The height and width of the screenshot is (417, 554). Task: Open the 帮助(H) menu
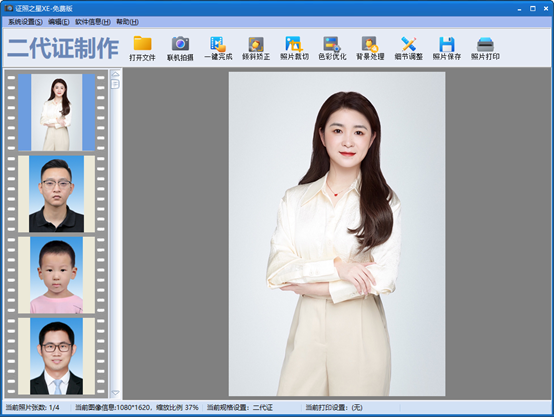click(x=127, y=22)
